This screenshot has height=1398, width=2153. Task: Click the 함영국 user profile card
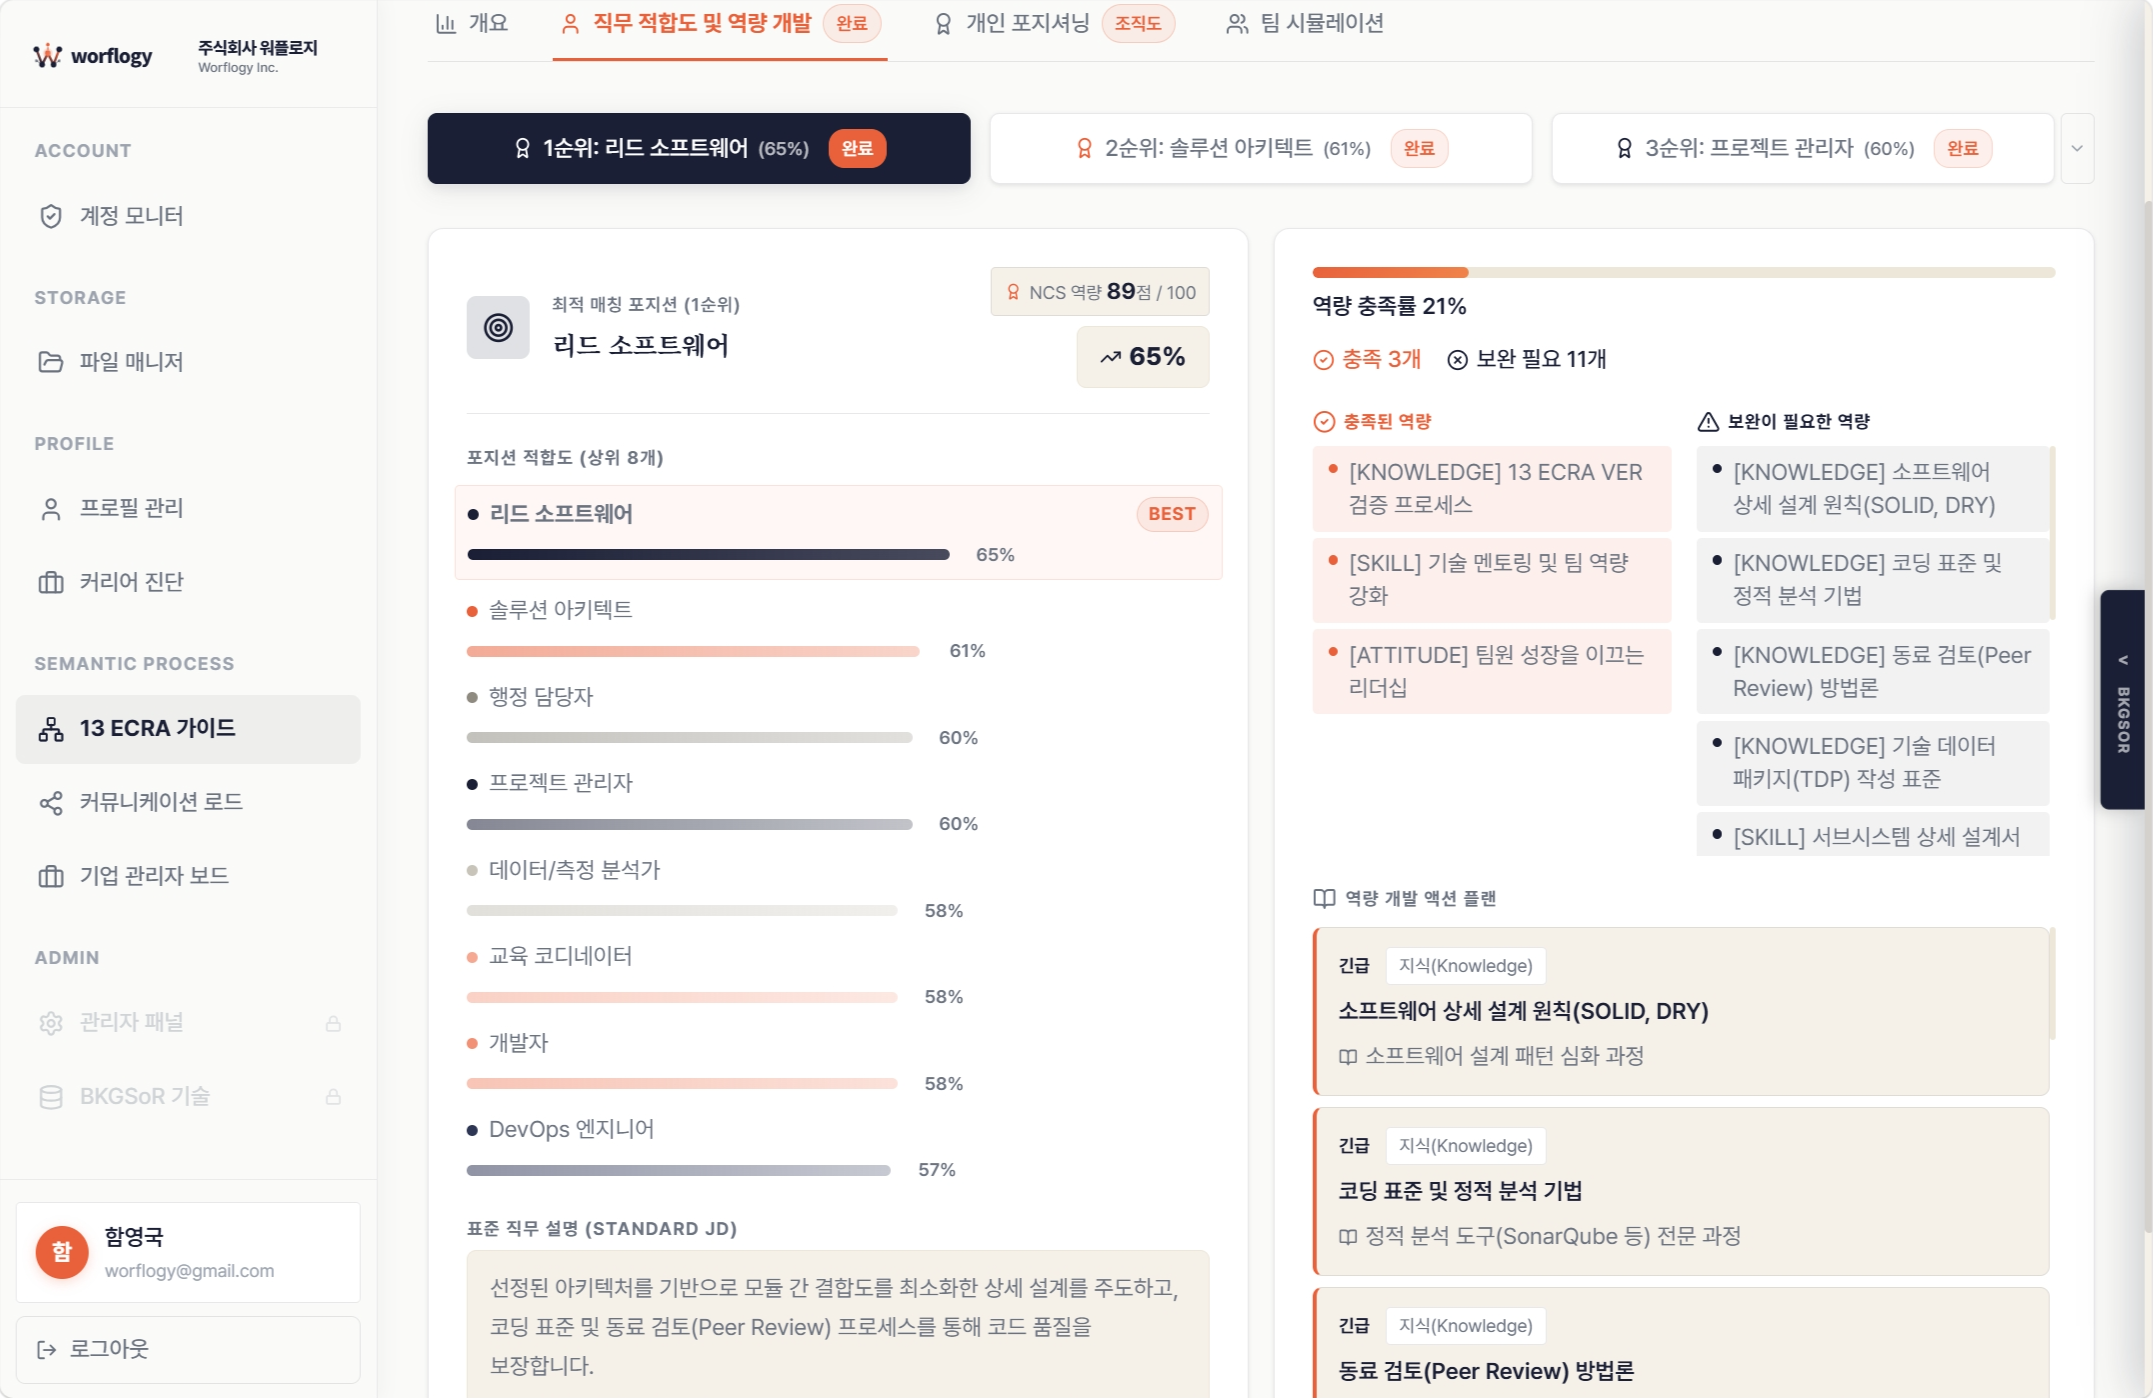[x=188, y=1252]
